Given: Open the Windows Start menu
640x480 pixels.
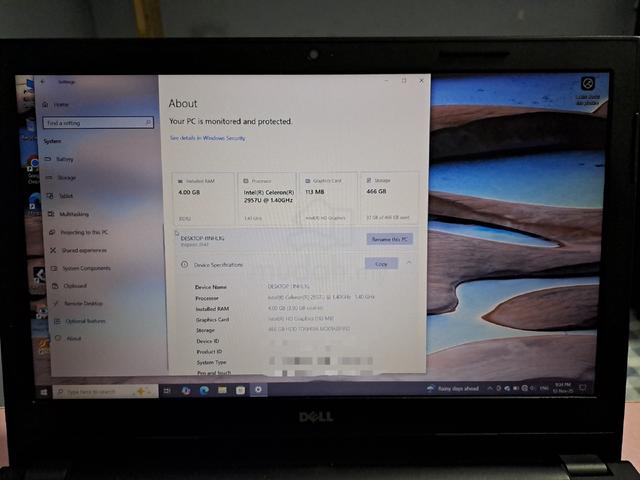Looking at the screenshot, I should 44,392.
